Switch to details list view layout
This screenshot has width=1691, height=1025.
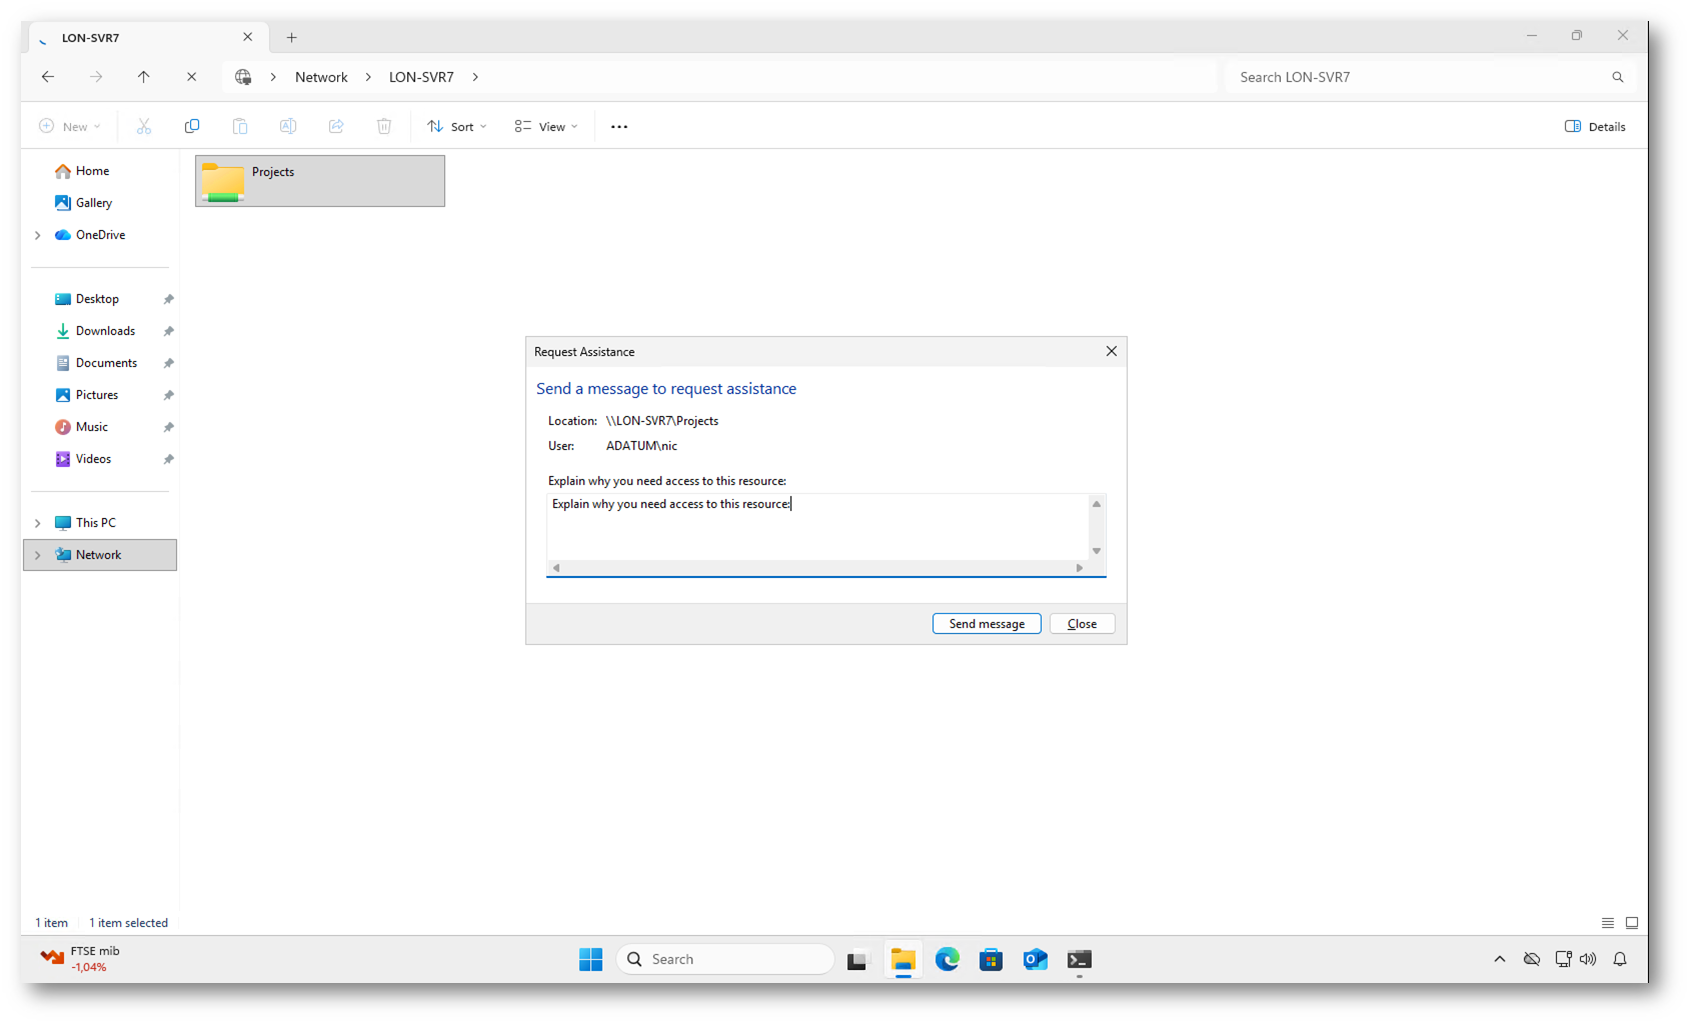[x=1608, y=923]
